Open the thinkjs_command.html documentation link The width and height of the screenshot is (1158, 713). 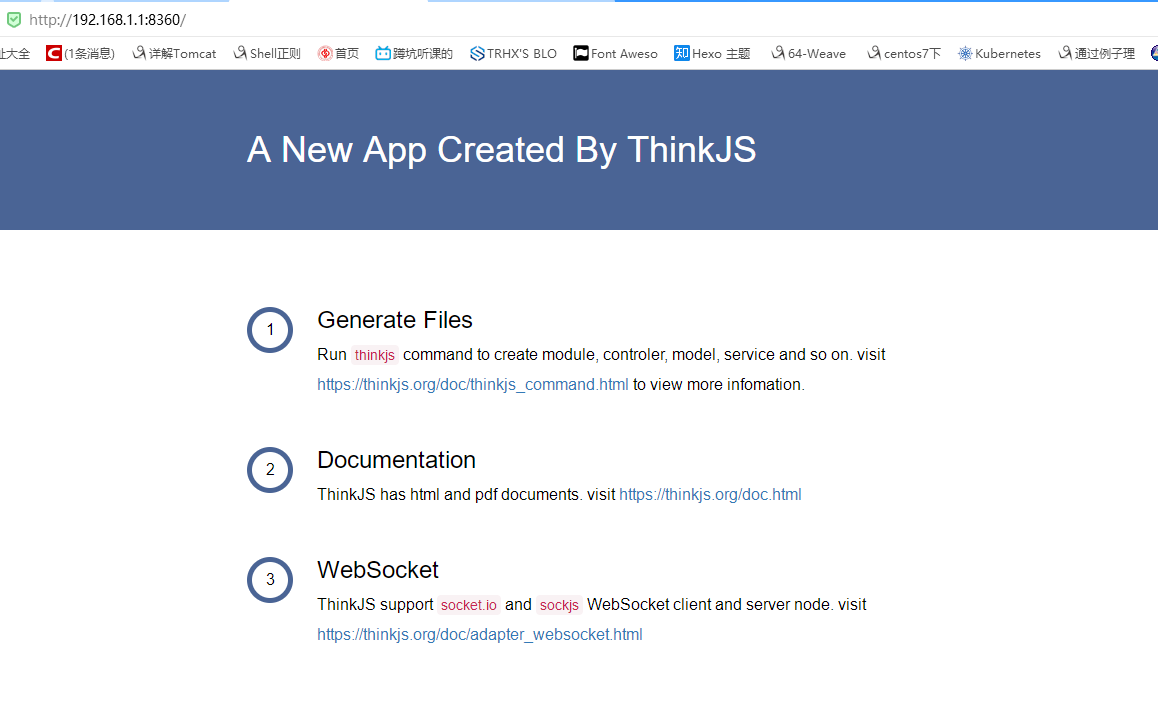(472, 385)
